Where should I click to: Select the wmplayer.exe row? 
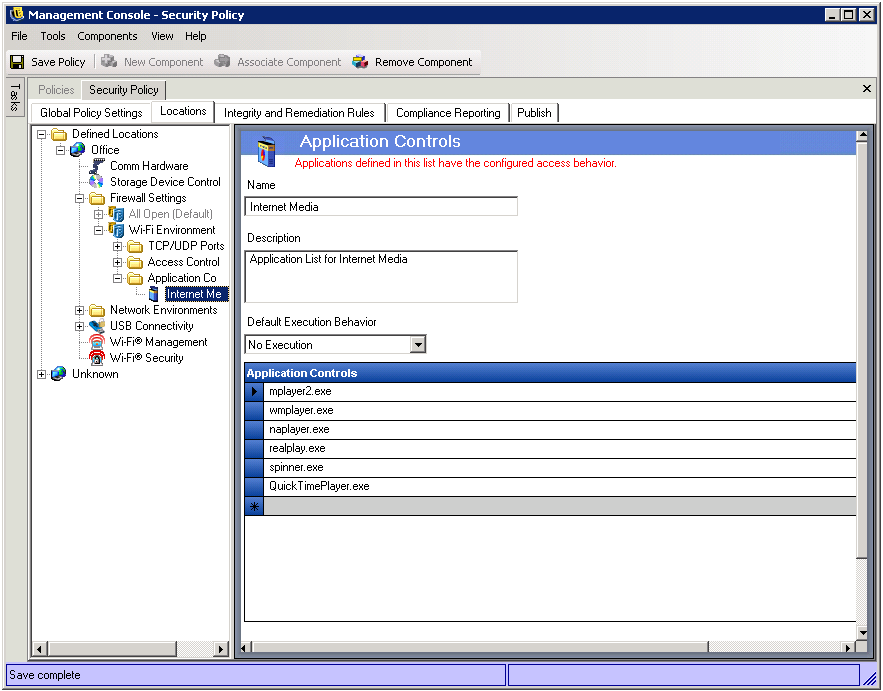point(550,411)
